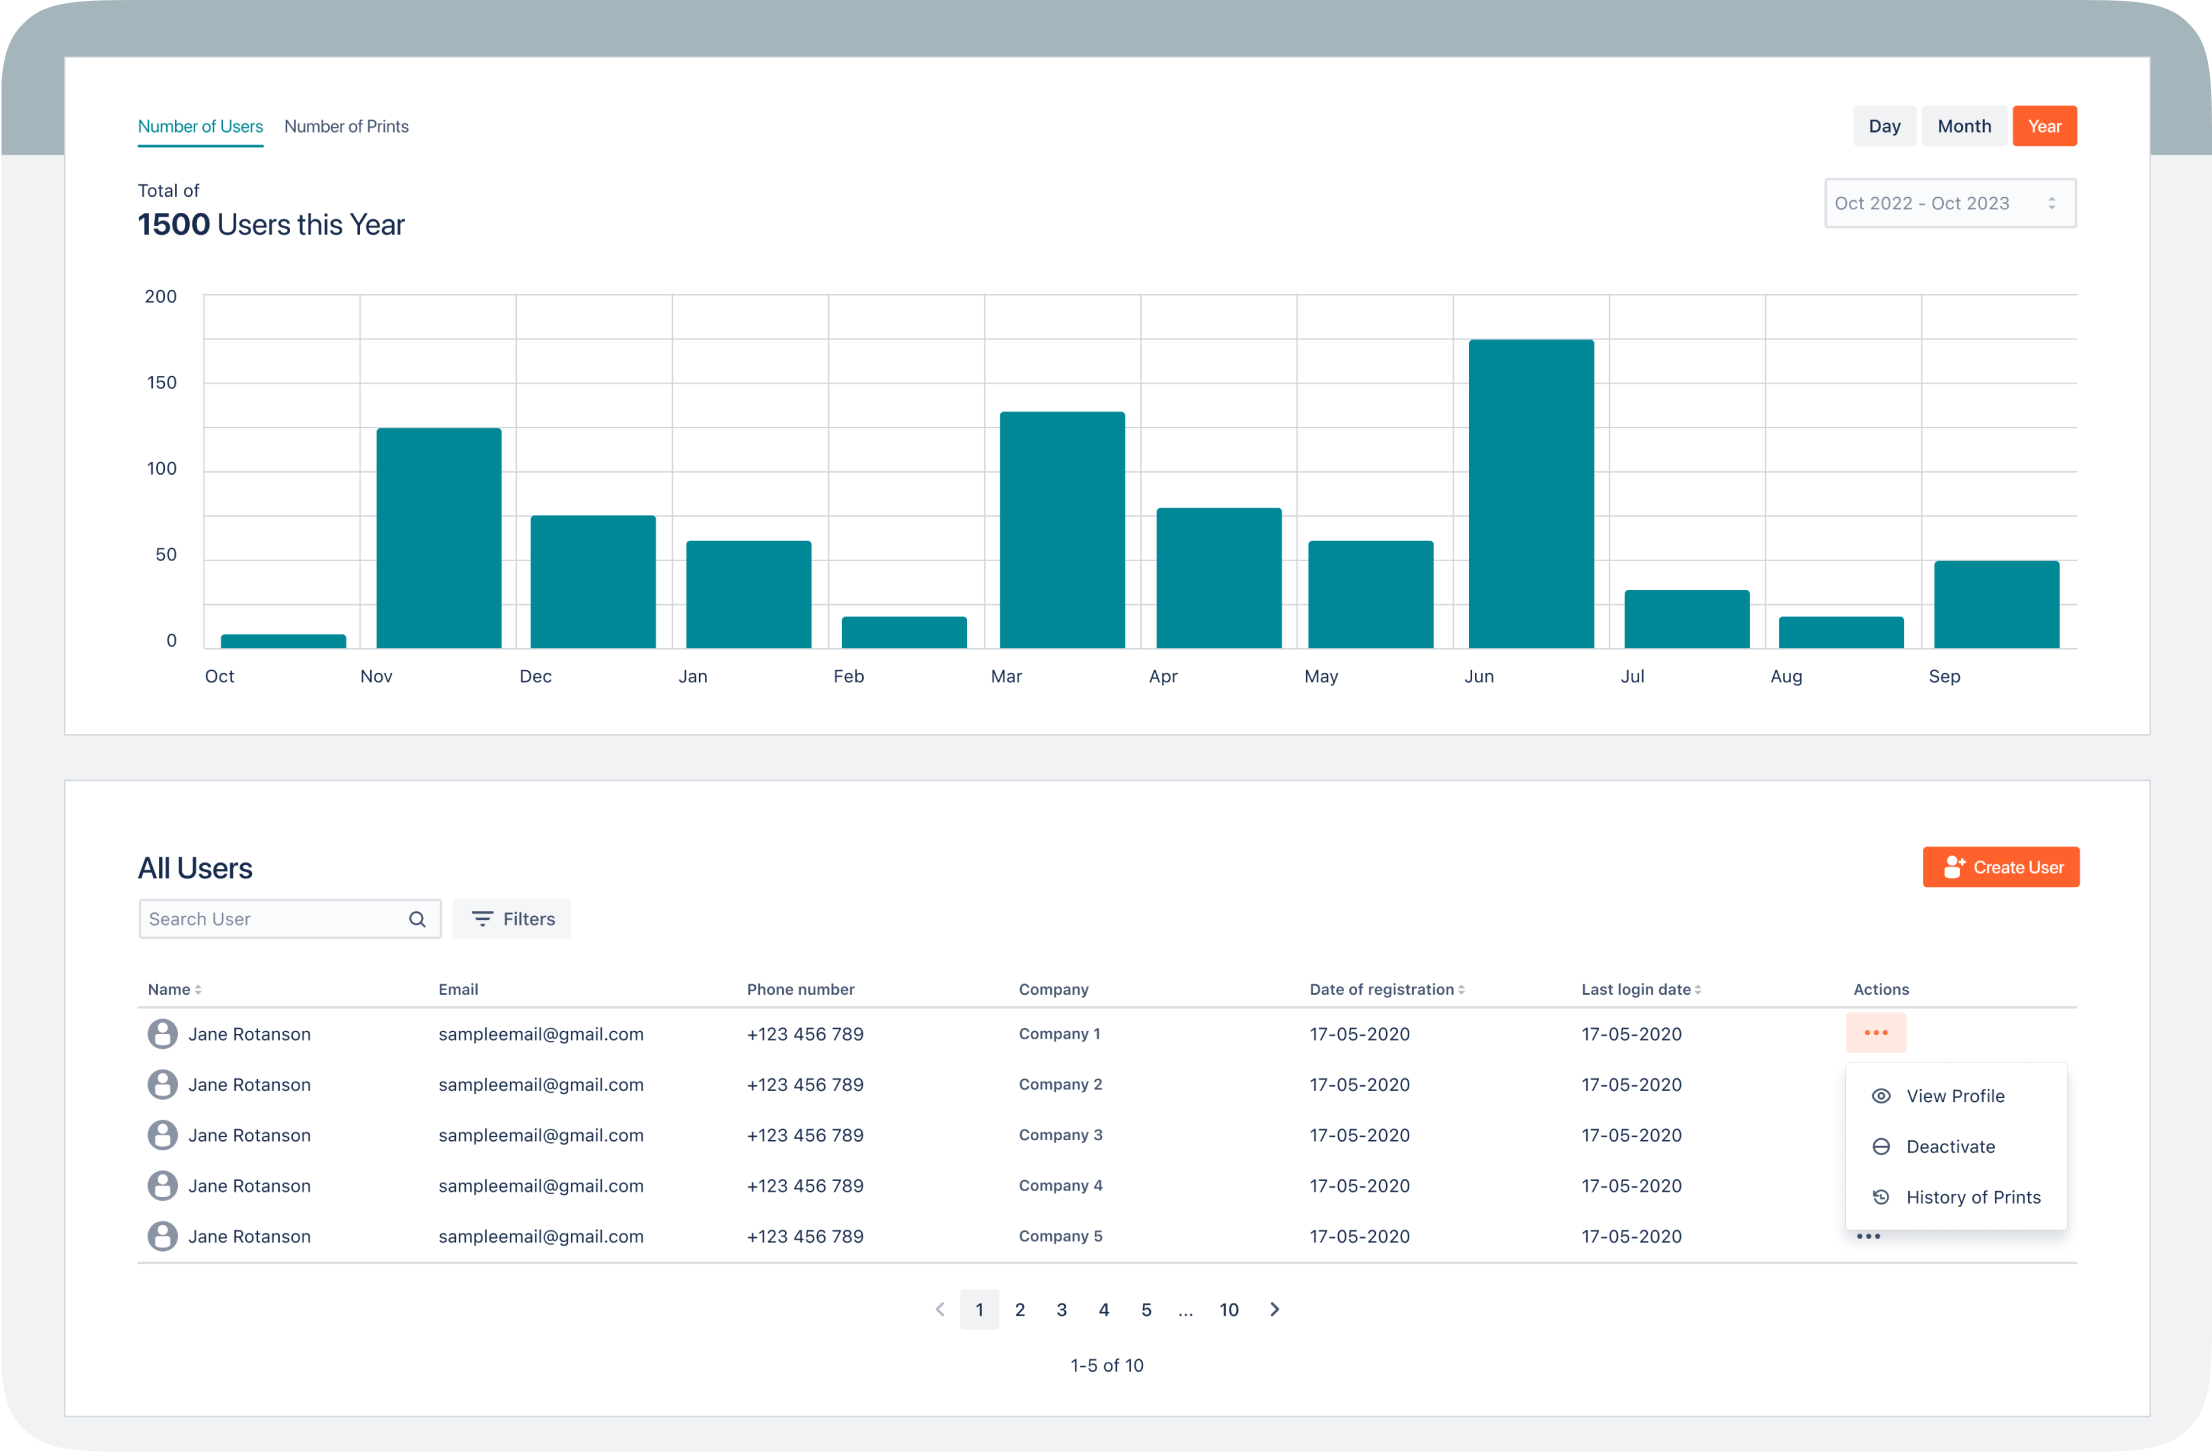2212x1452 pixels.
Task: Focus the Search User input field
Action: tap(272, 919)
